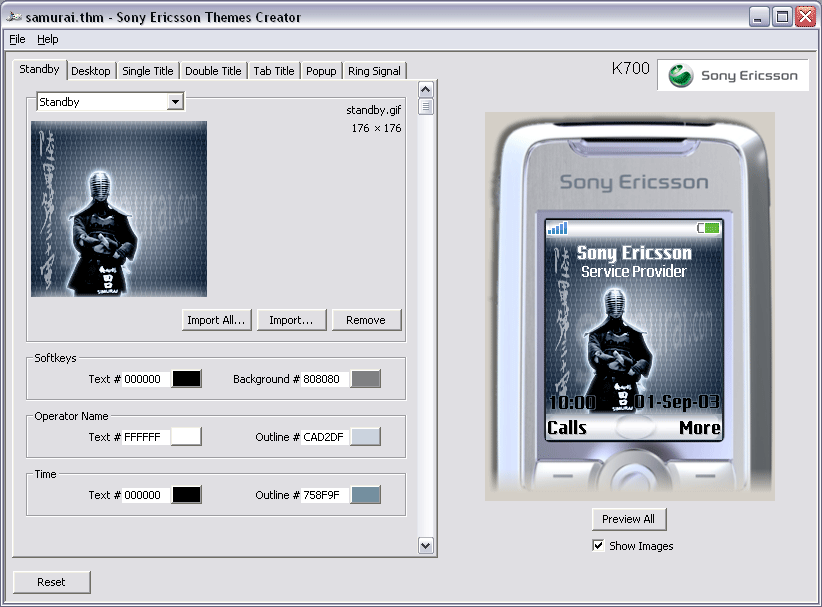
Task: Click the samurai standby image thumbnail
Action: 119,209
